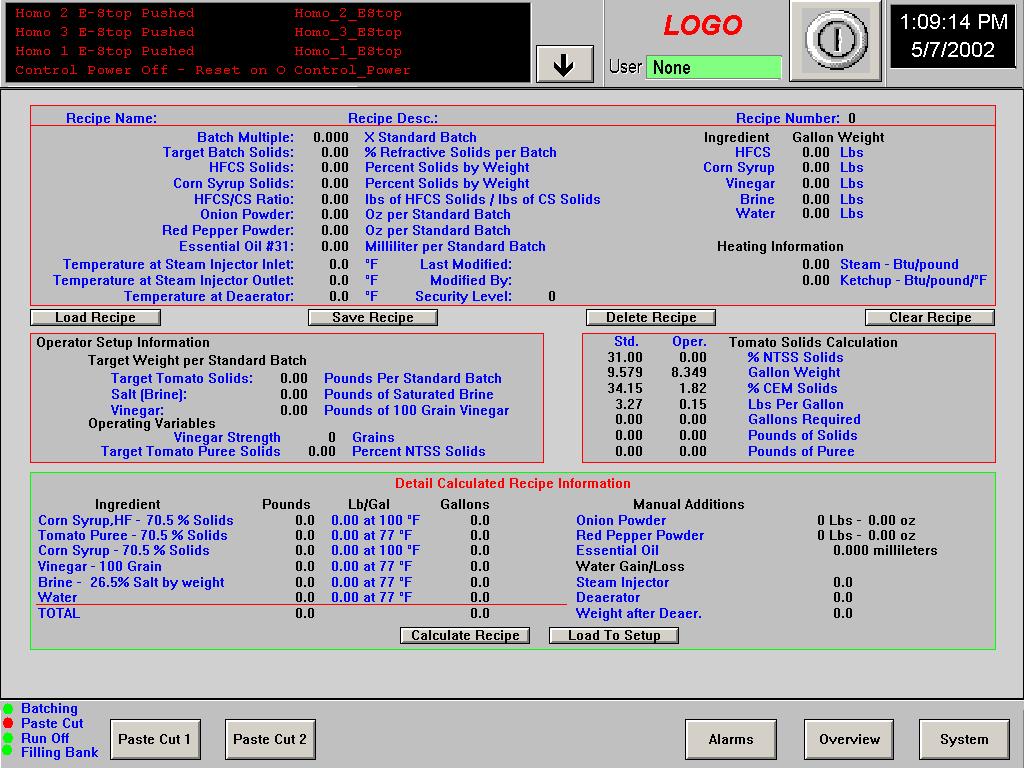Screen dimensions: 1024x768
Task: Click the key switch login icon
Action: coord(835,40)
